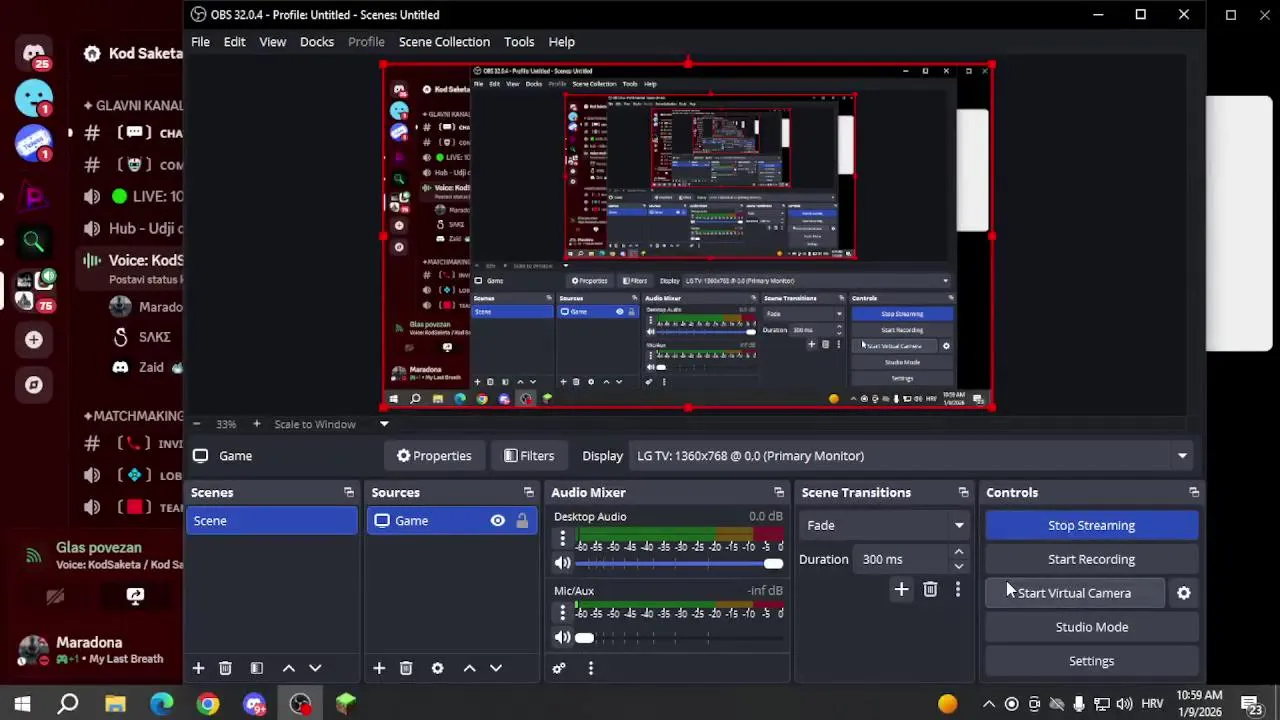Increase transition duration stepper up

click(x=958, y=553)
